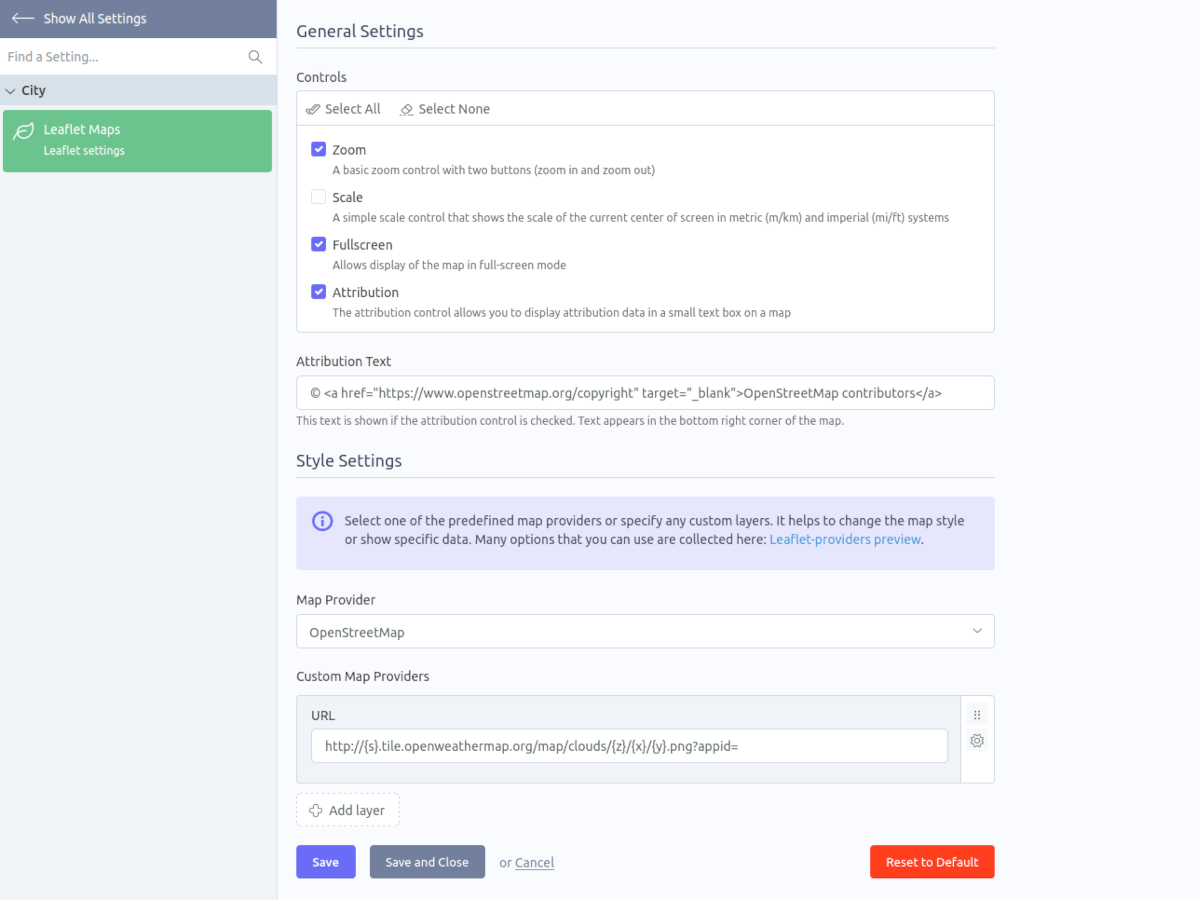Toggle the Attribution checkbox
Screen dimensions: 1200x900
pyautogui.click(x=318, y=292)
